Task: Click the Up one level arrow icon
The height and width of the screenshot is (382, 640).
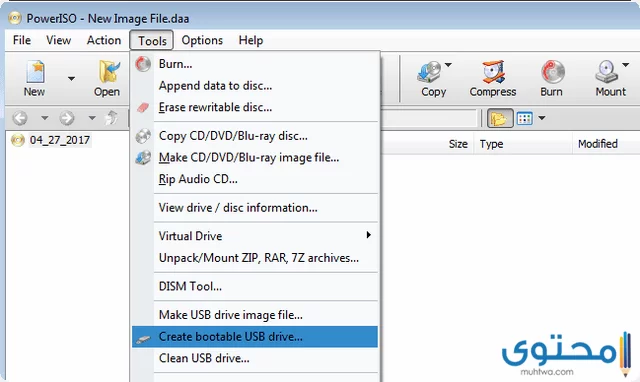Action: point(111,118)
